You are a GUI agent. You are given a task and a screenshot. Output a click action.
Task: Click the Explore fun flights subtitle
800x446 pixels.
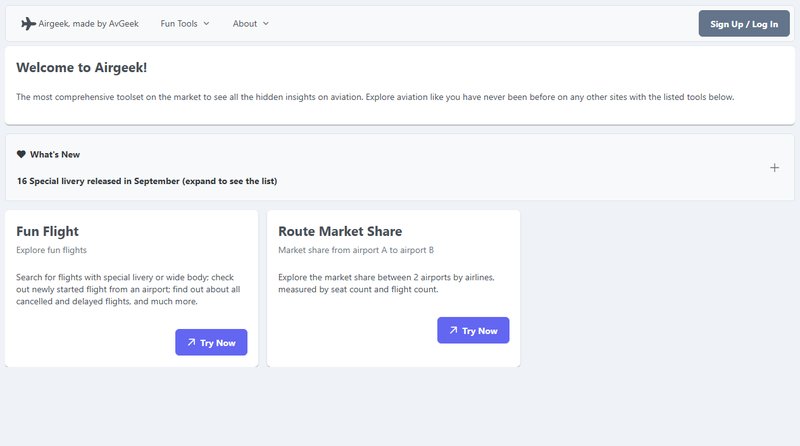[52, 250]
